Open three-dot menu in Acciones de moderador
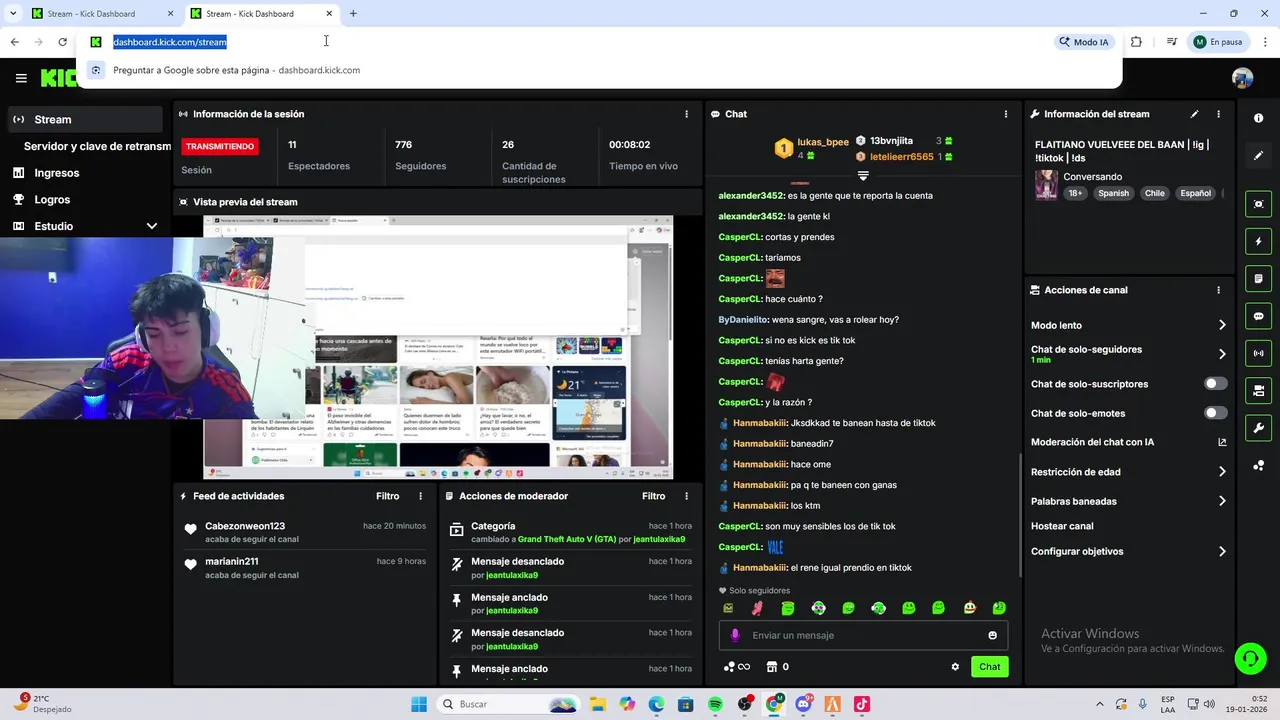Screen dimensions: 1280x720 click(x=686, y=496)
